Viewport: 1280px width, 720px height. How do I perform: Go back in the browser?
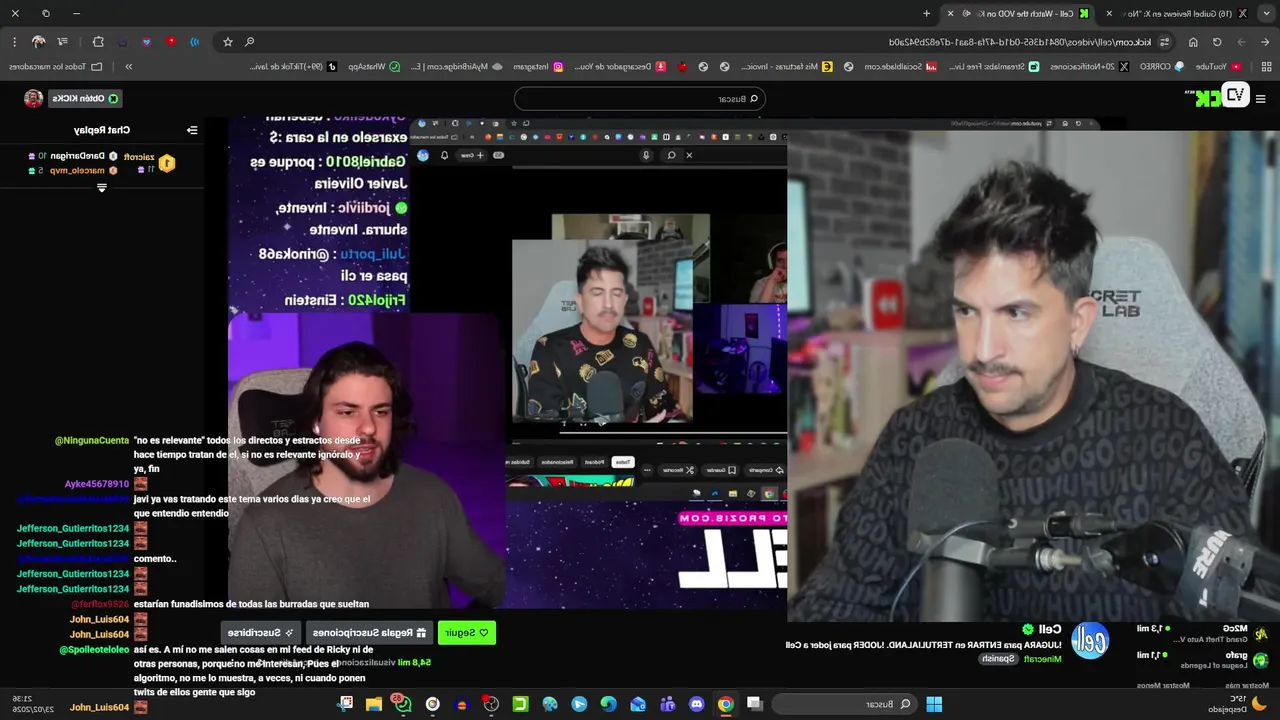(1264, 42)
